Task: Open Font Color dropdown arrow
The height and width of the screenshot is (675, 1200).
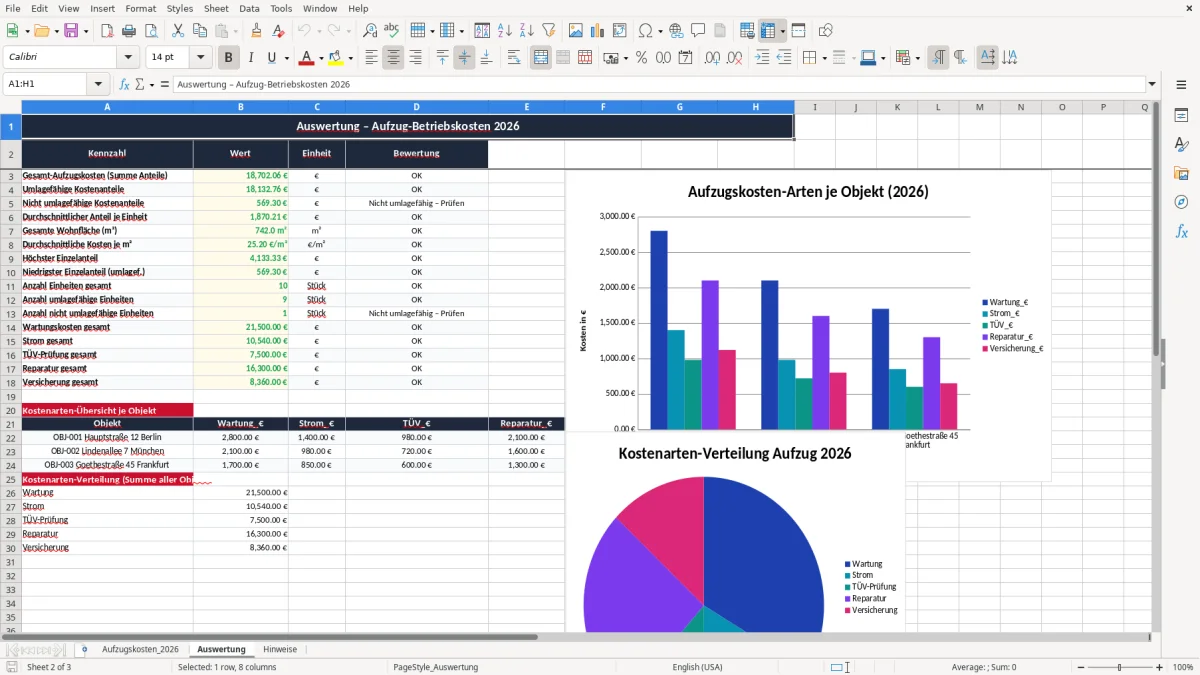Action: [x=321, y=58]
